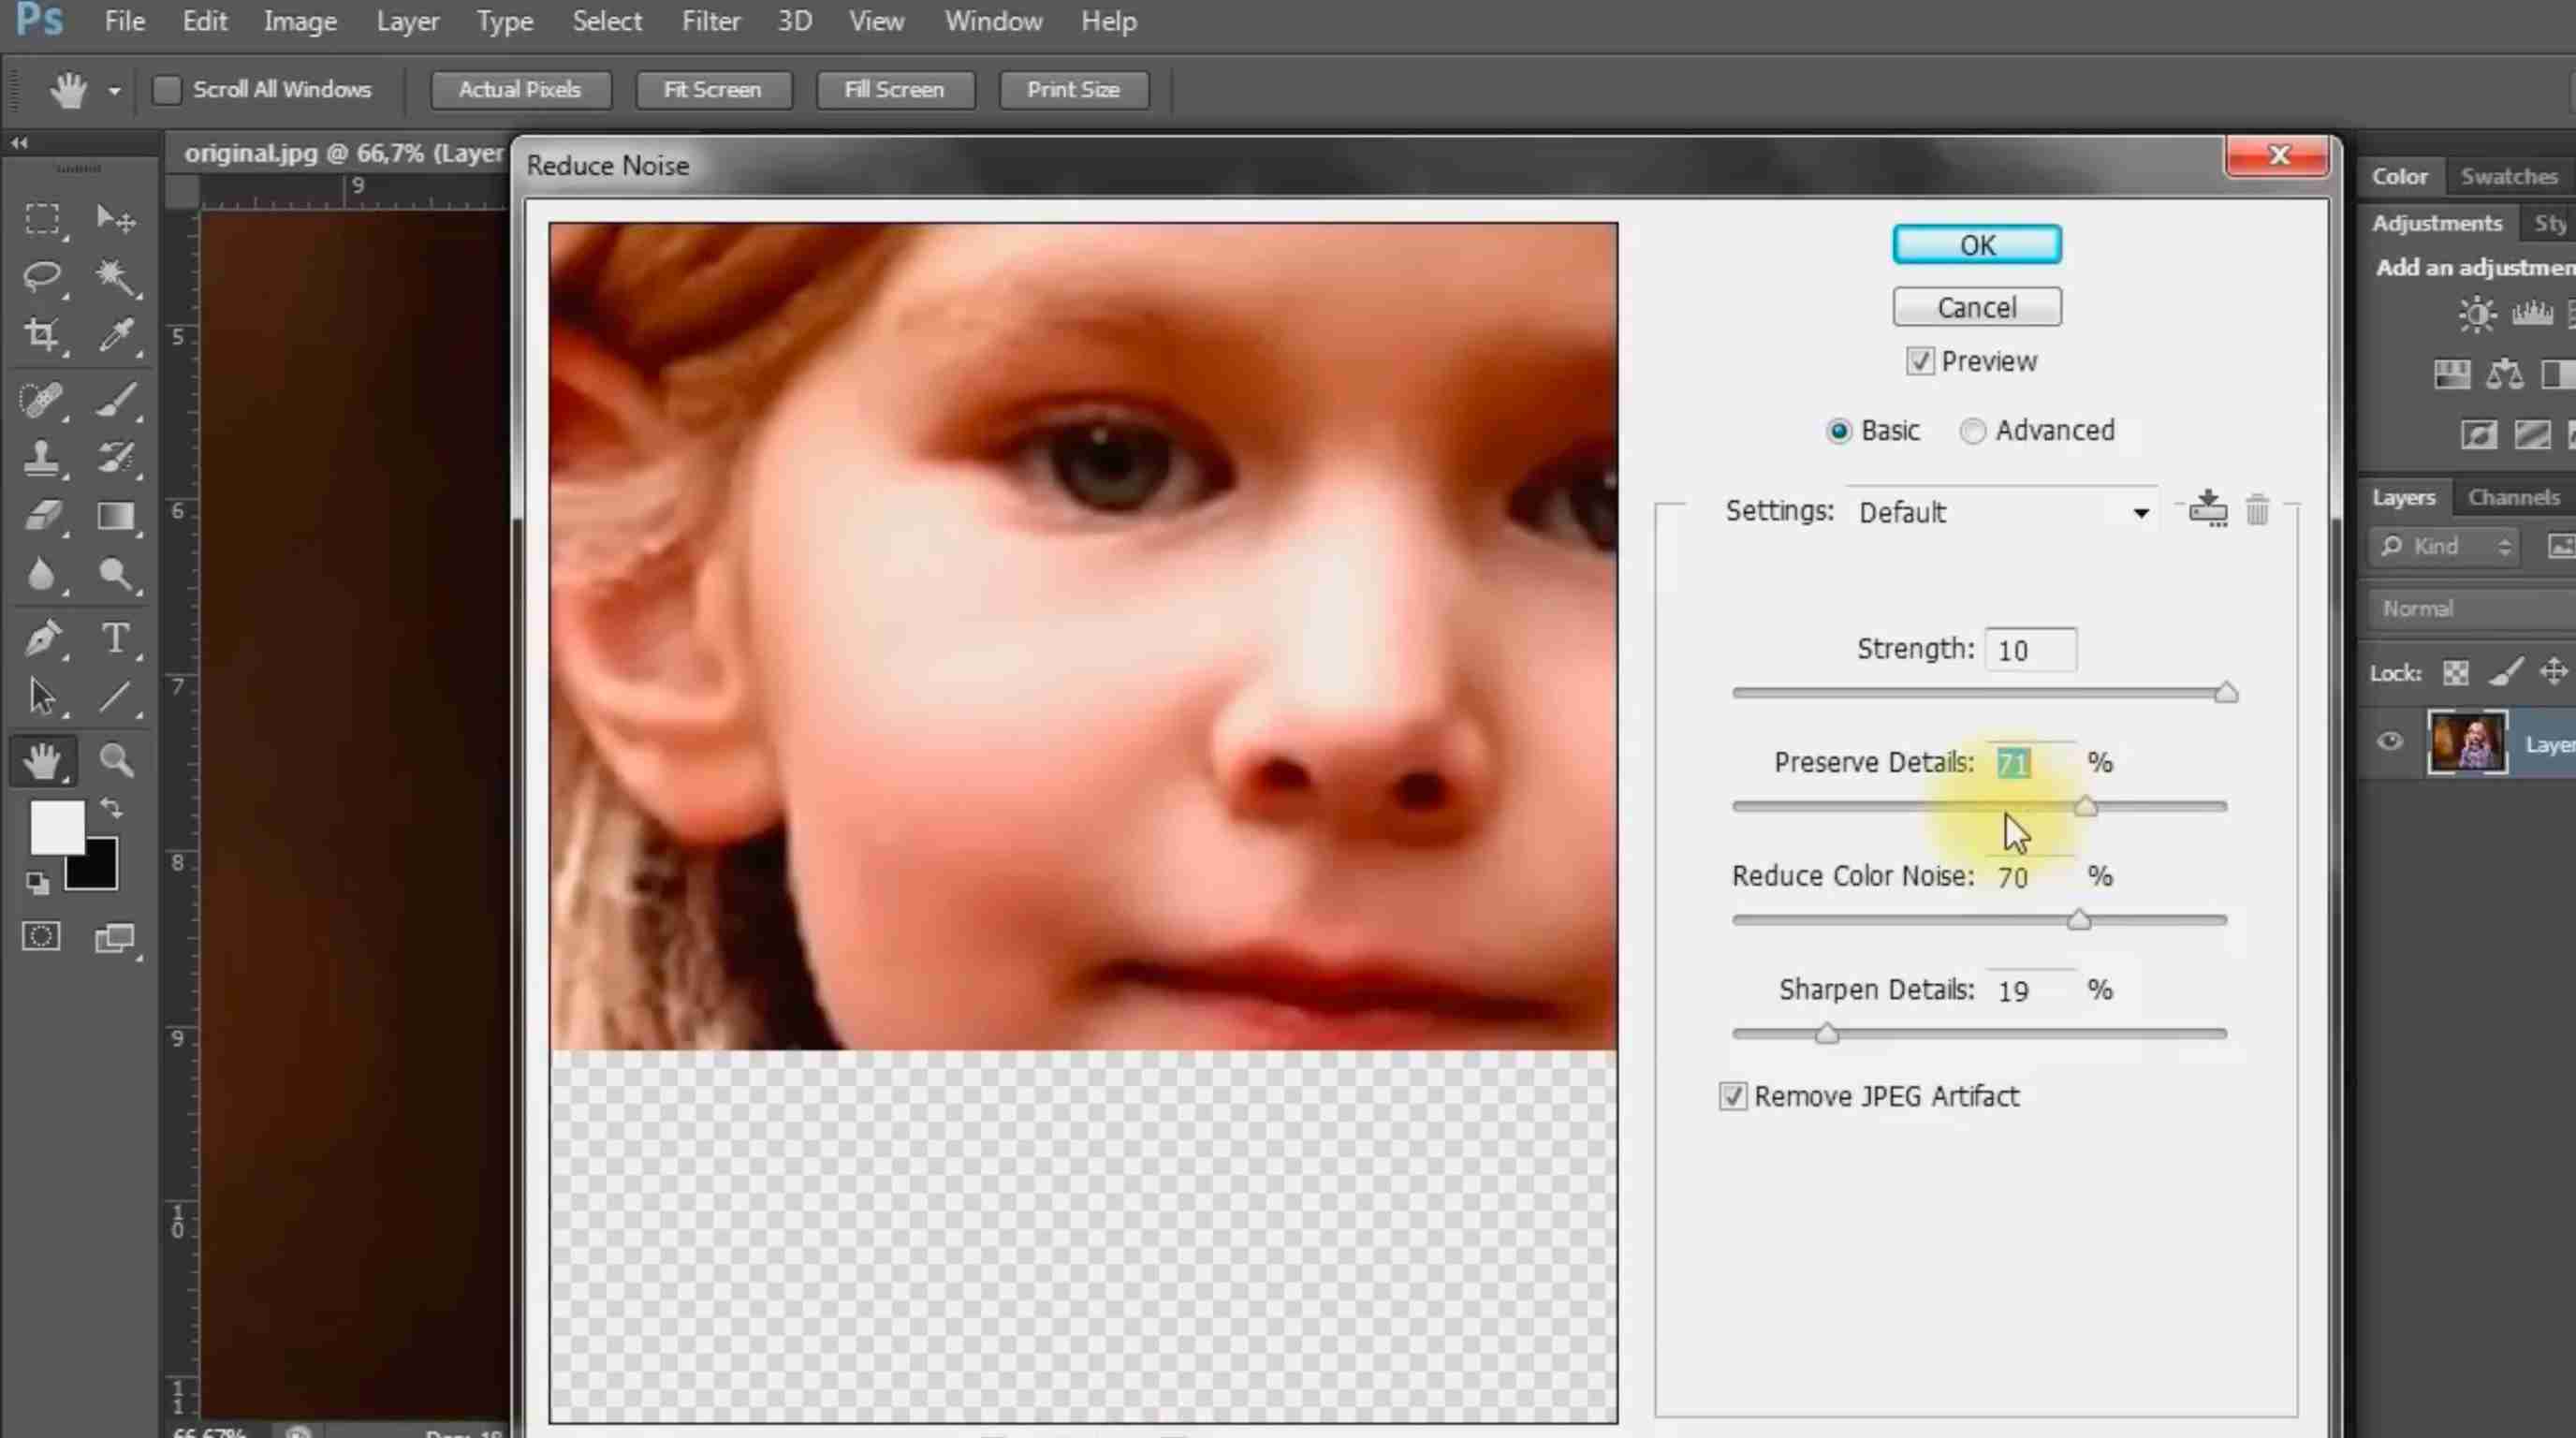The width and height of the screenshot is (2576, 1438).
Task: Select the Crop tool
Action: coord(42,335)
